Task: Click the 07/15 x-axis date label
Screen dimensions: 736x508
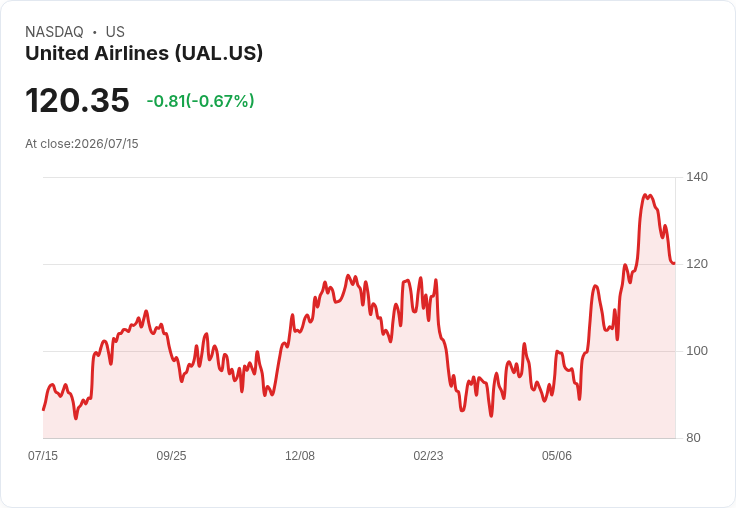Action: (43, 455)
